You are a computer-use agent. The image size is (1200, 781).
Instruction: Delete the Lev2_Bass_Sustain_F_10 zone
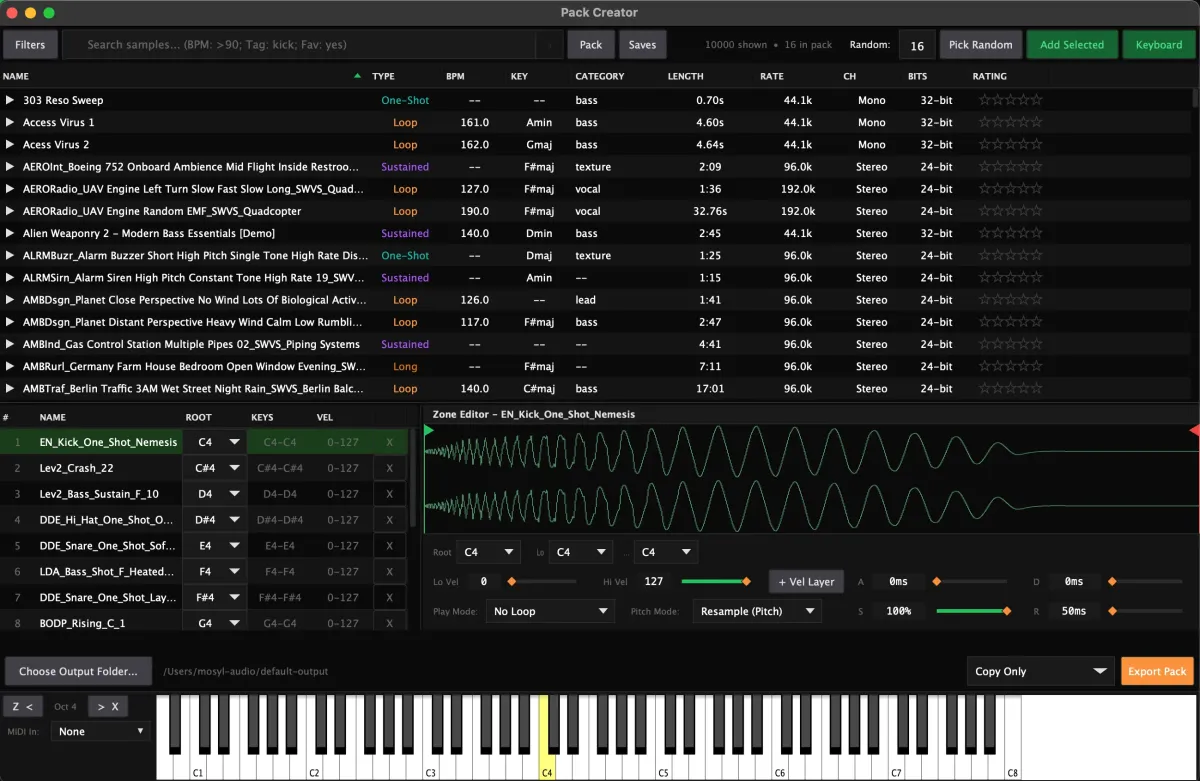coord(390,494)
